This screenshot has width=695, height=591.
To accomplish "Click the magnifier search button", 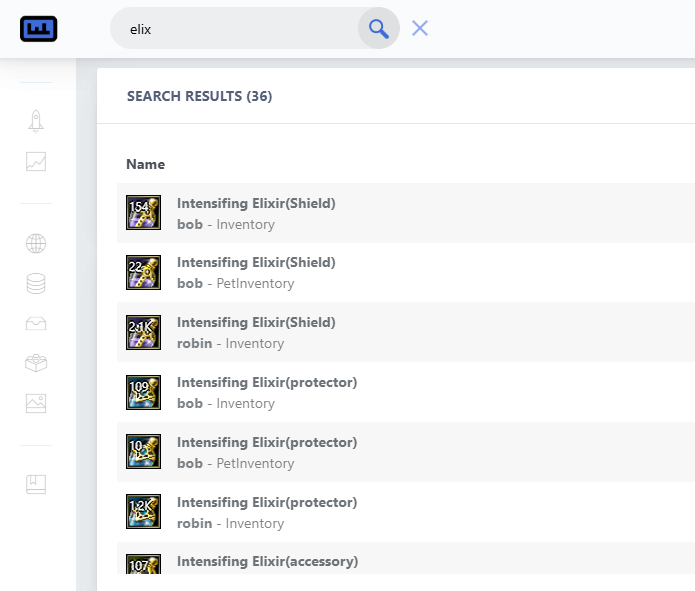I will (x=378, y=29).
